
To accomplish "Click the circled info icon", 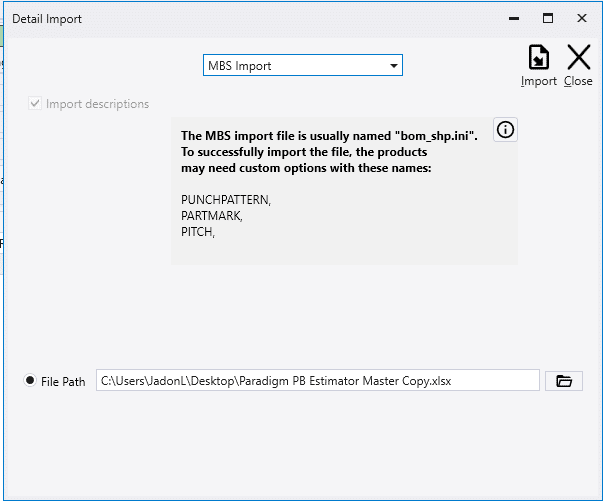I will coord(505,130).
